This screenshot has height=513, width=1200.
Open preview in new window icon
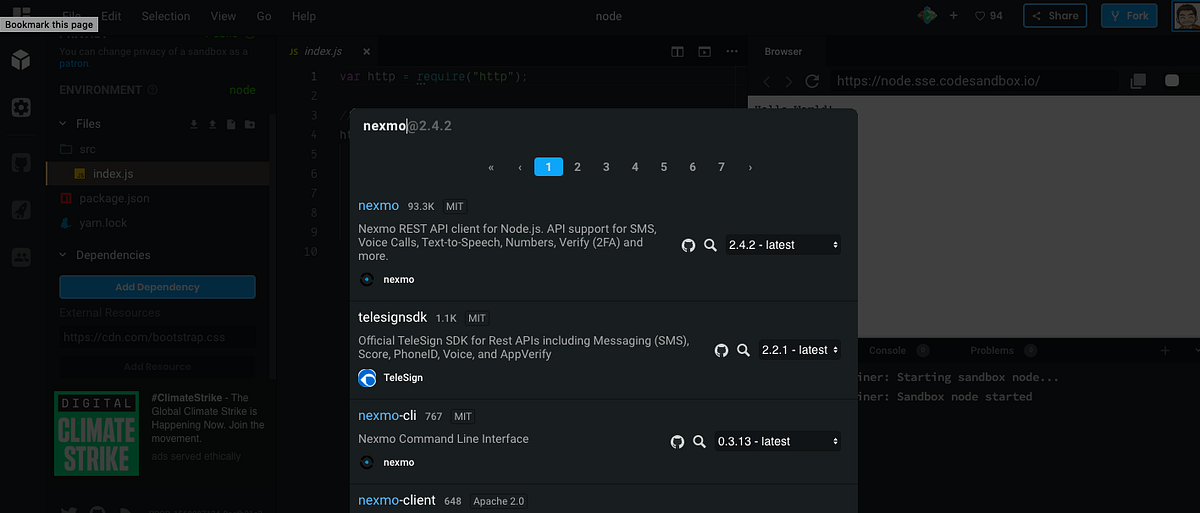pyautogui.click(x=1138, y=81)
